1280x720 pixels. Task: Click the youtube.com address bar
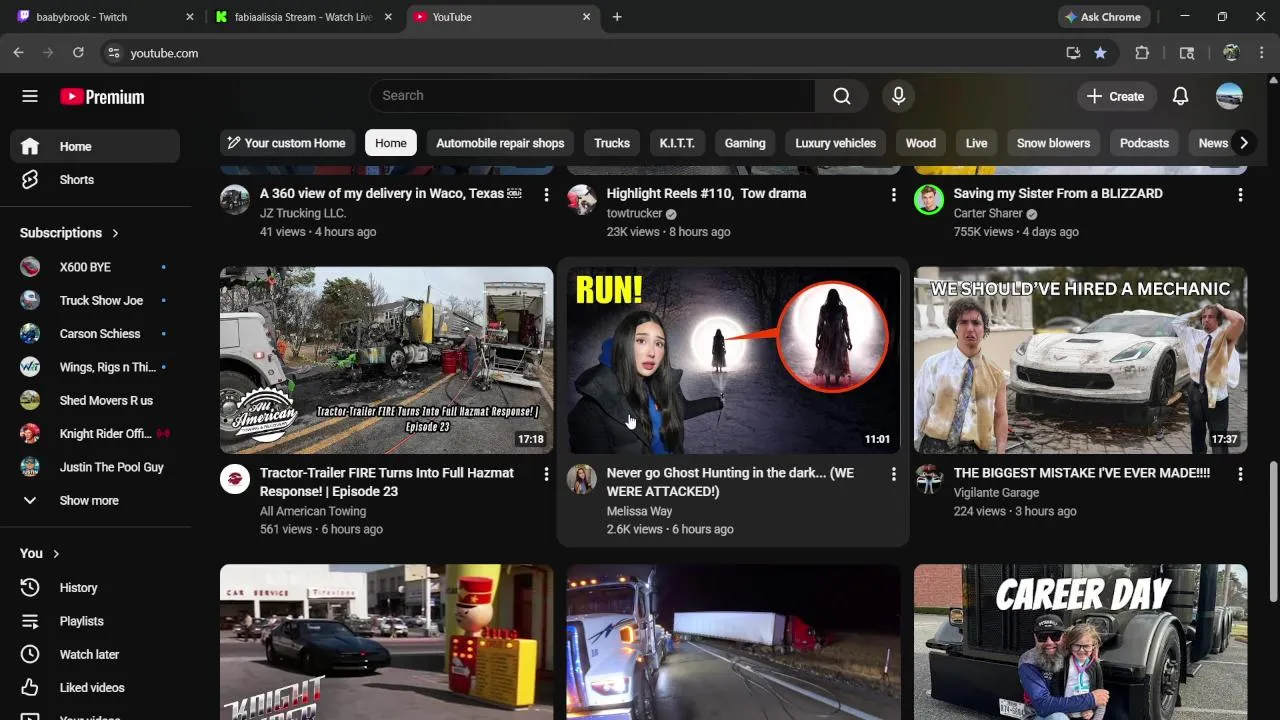pos(580,53)
